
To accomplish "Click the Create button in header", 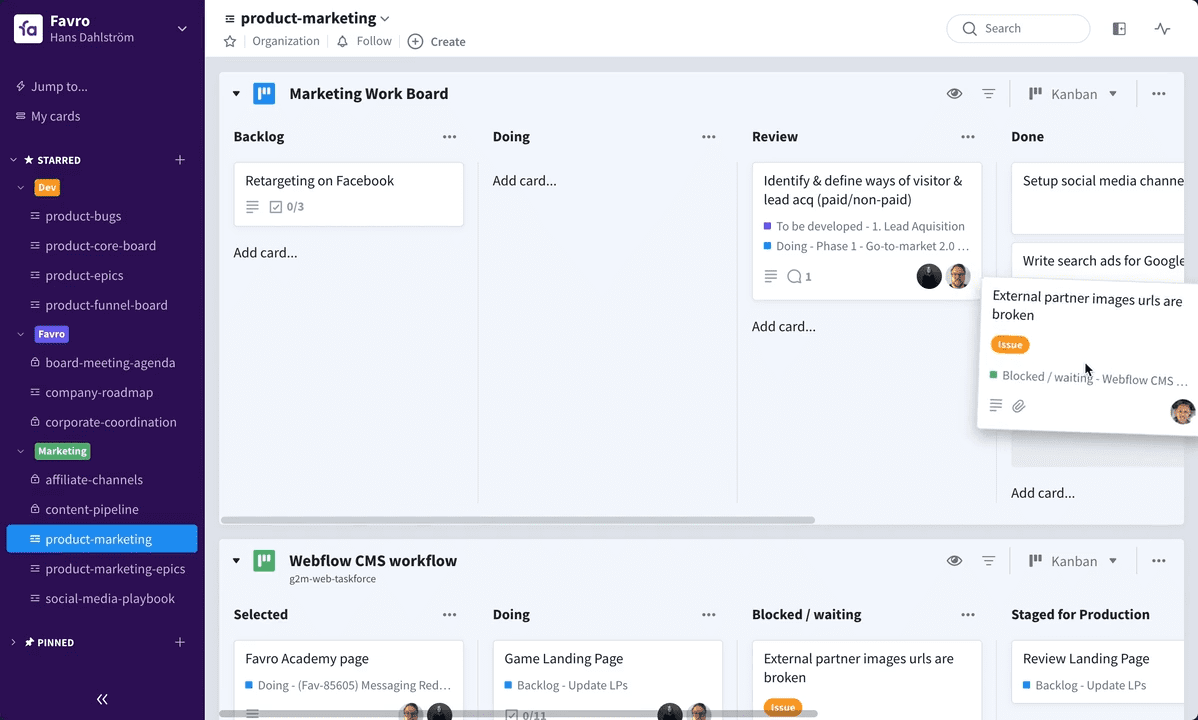I will coord(437,41).
